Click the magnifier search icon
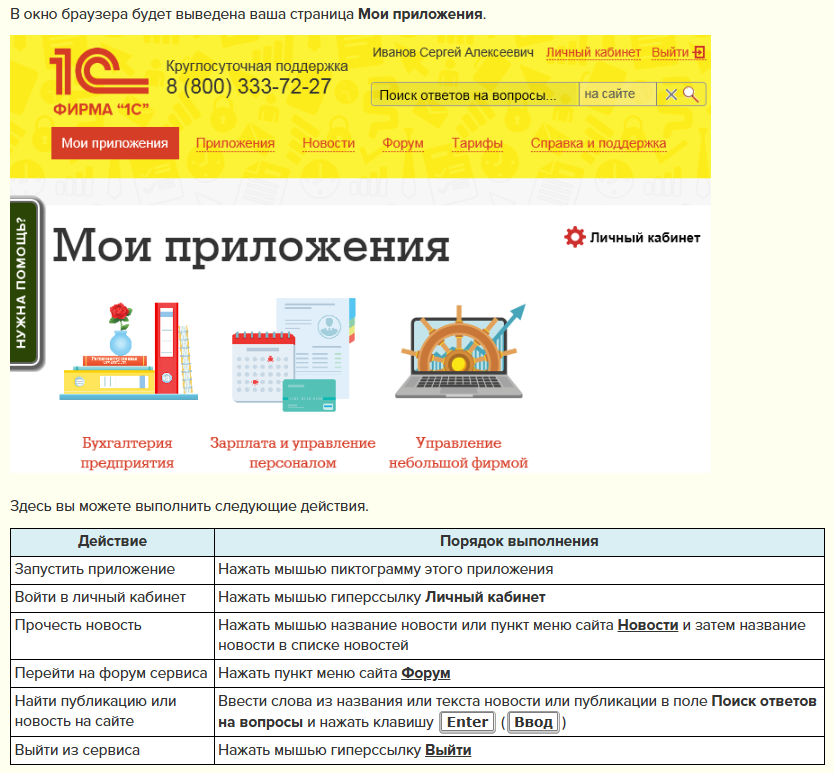Screen dimensions: 834x773 690,94
